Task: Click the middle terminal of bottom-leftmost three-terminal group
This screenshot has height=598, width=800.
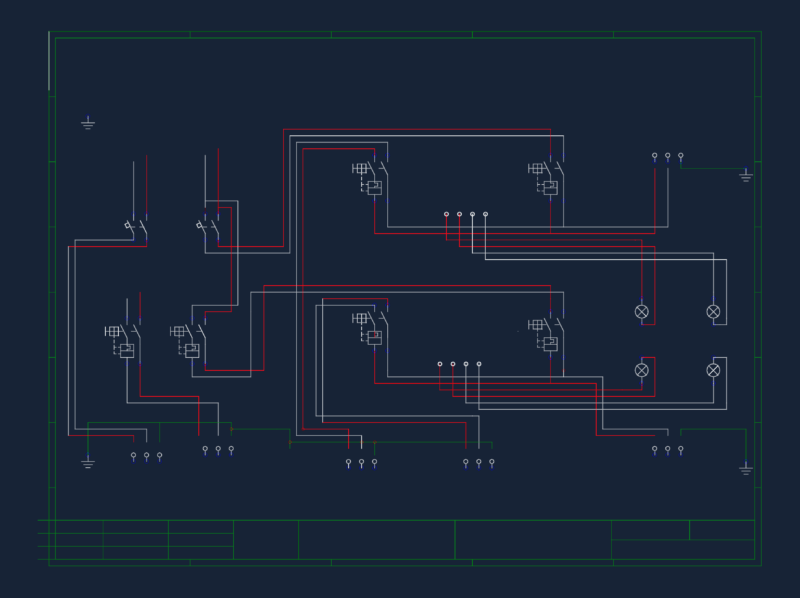Action: [x=146, y=457]
